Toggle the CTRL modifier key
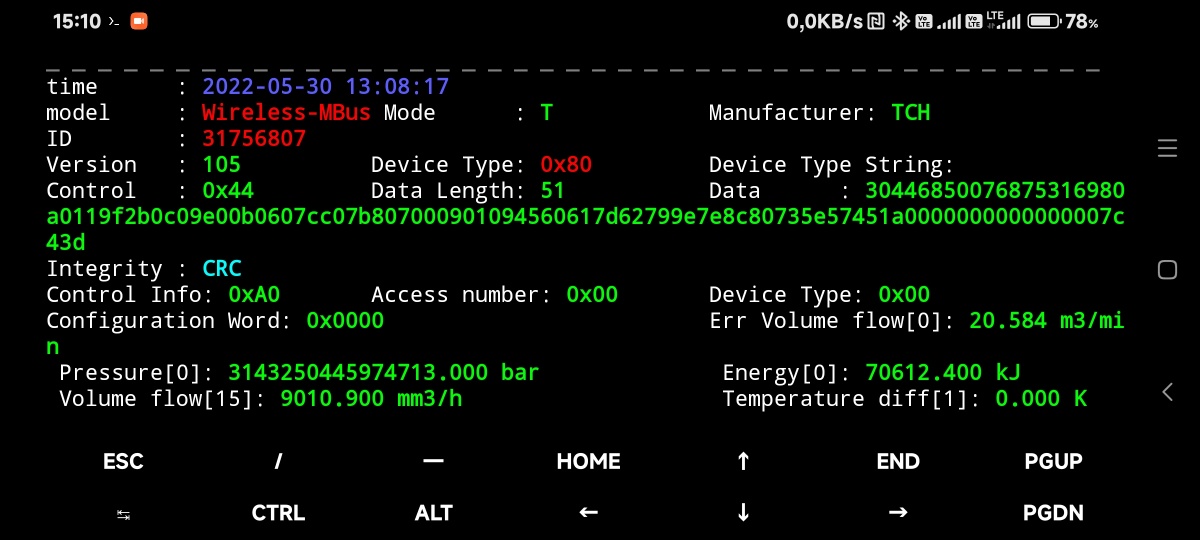The width and height of the screenshot is (1200, 540). click(278, 513)
